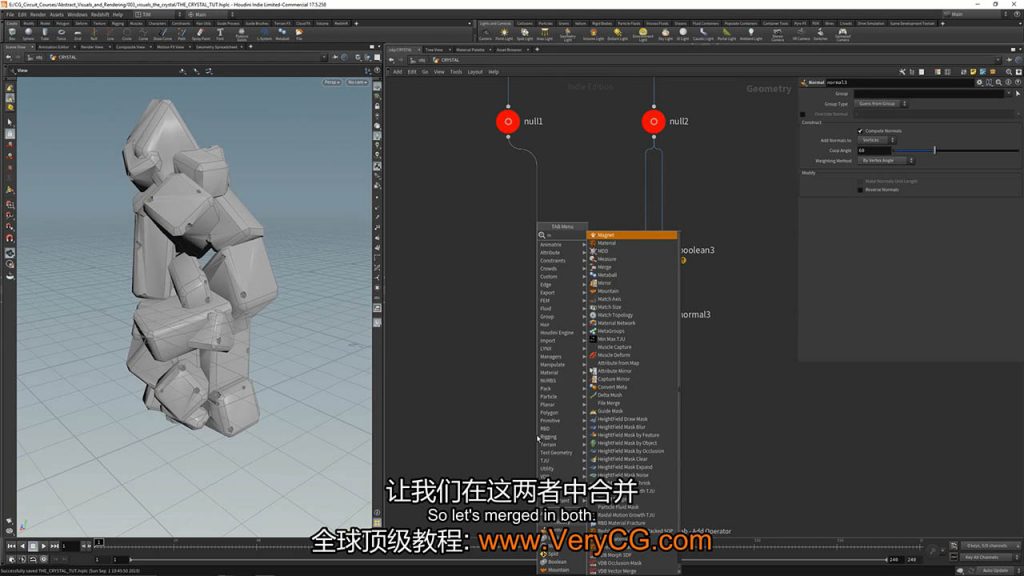Add an Environment Light from the shelf
This screenshot has height=576, width=1024.
tap(643, 34)
